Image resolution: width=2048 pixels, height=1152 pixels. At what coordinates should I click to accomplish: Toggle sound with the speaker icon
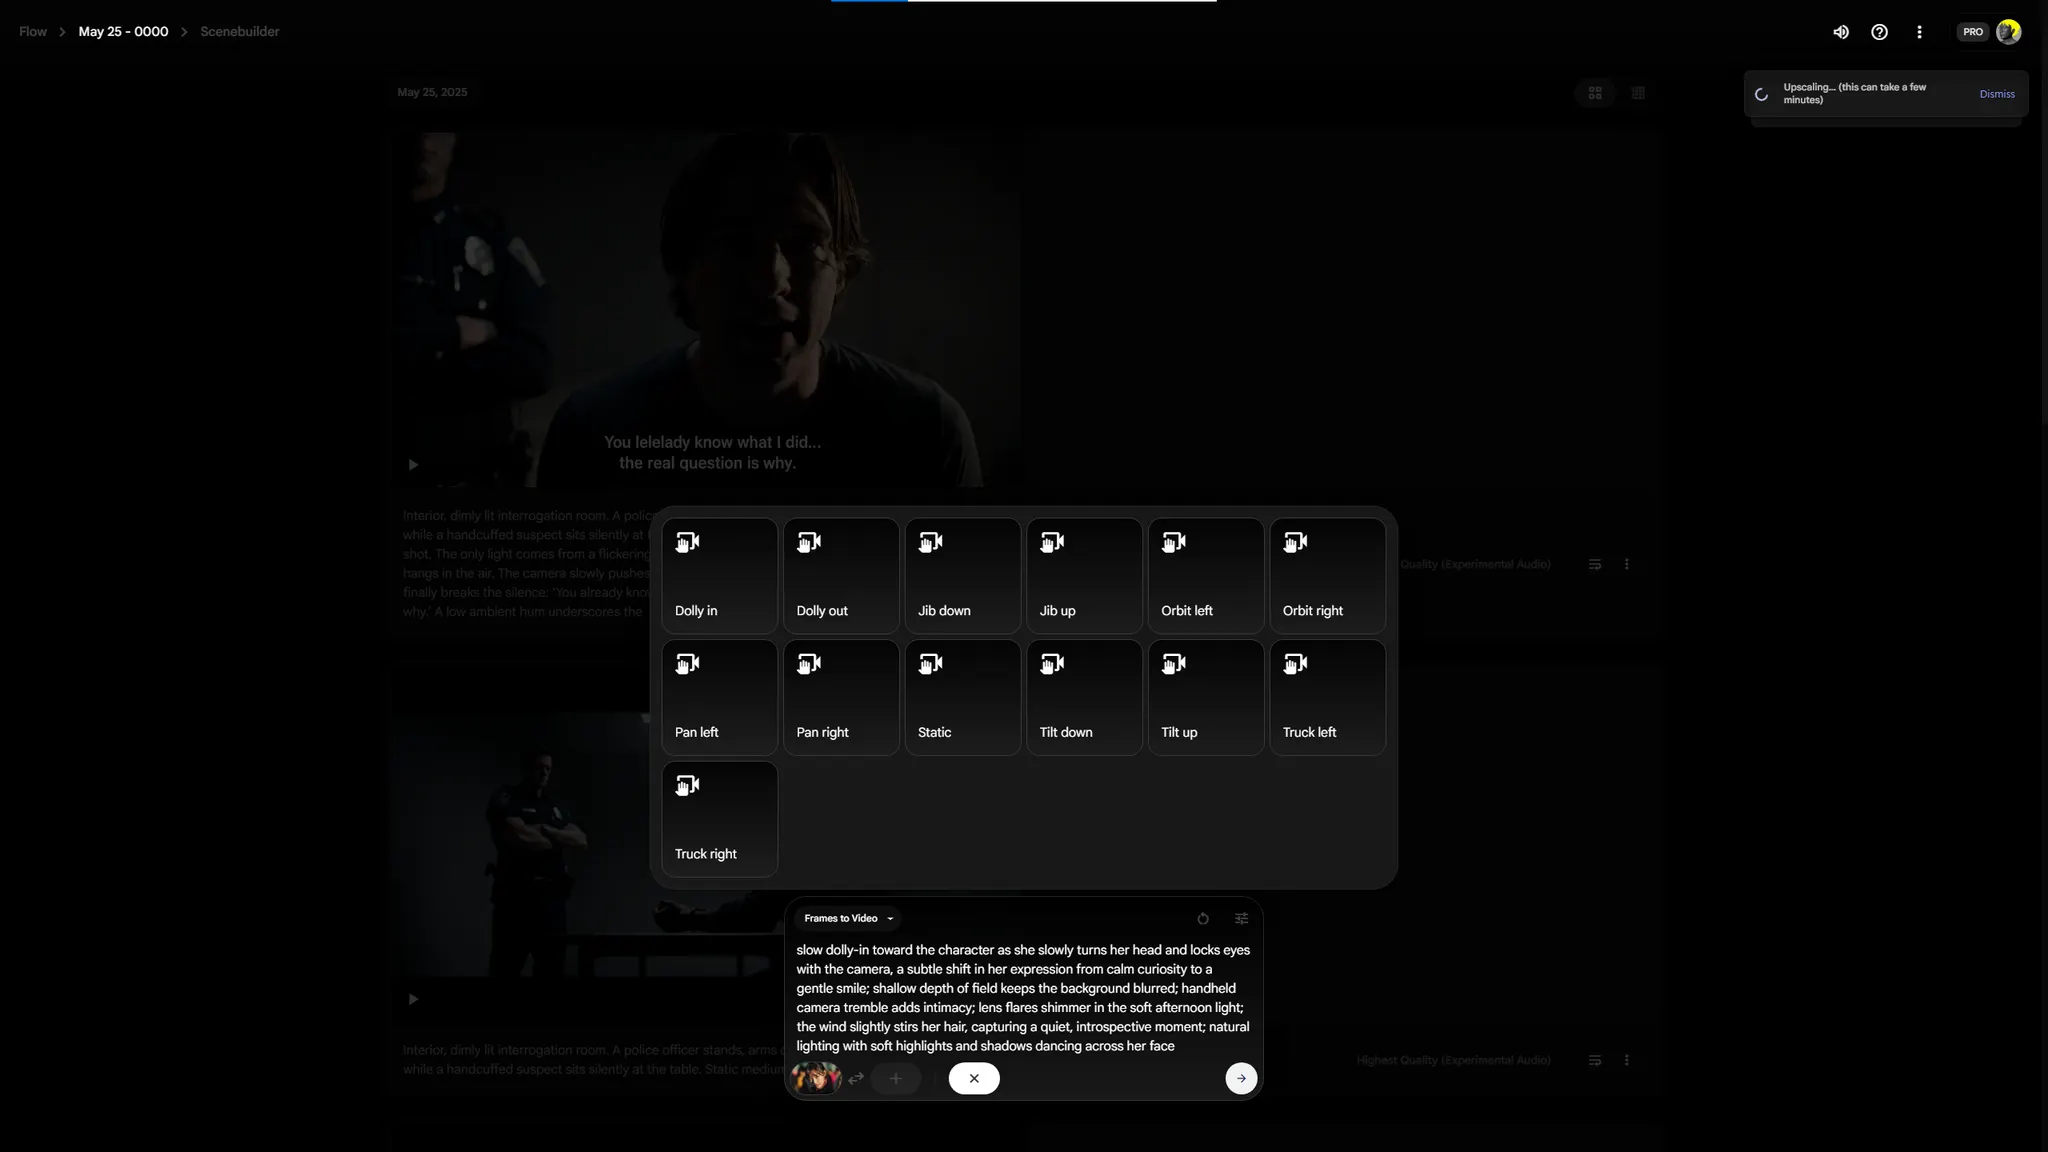point(1840,32)
